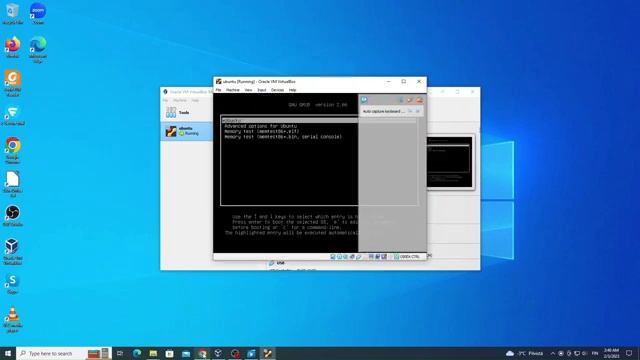Open Google Chrome from the taskbar
The width and height of the screenshot is (640, 360).
[x=202, y=353]
